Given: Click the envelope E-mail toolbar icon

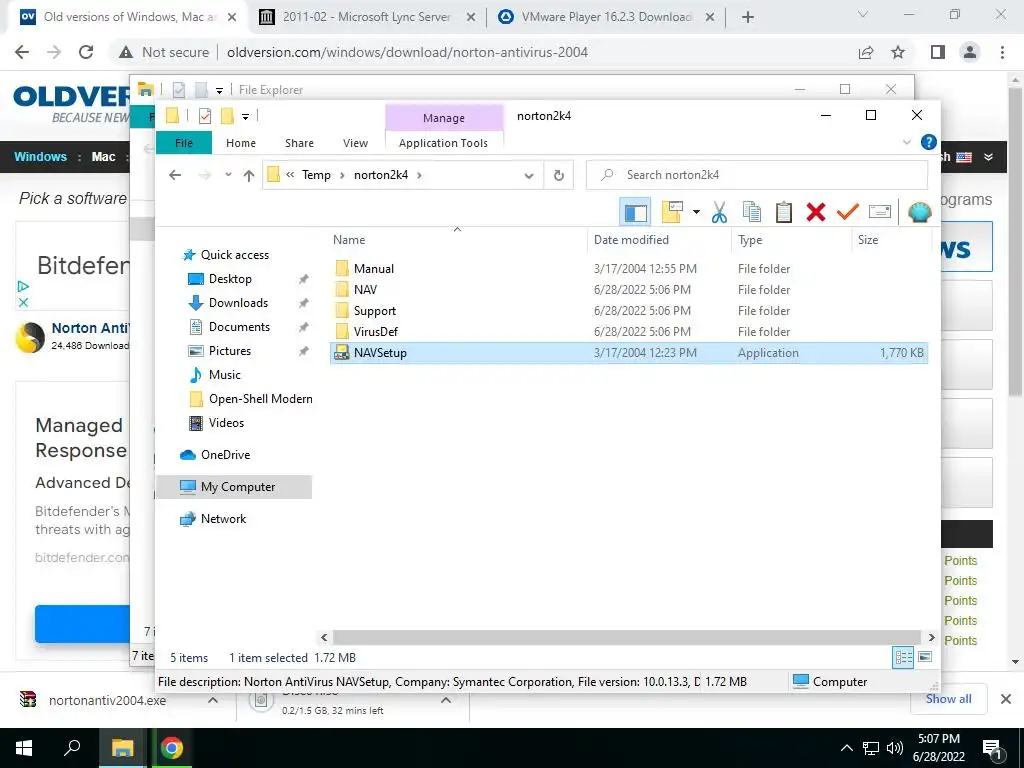Looking at the screenshot, I should 880,212.
